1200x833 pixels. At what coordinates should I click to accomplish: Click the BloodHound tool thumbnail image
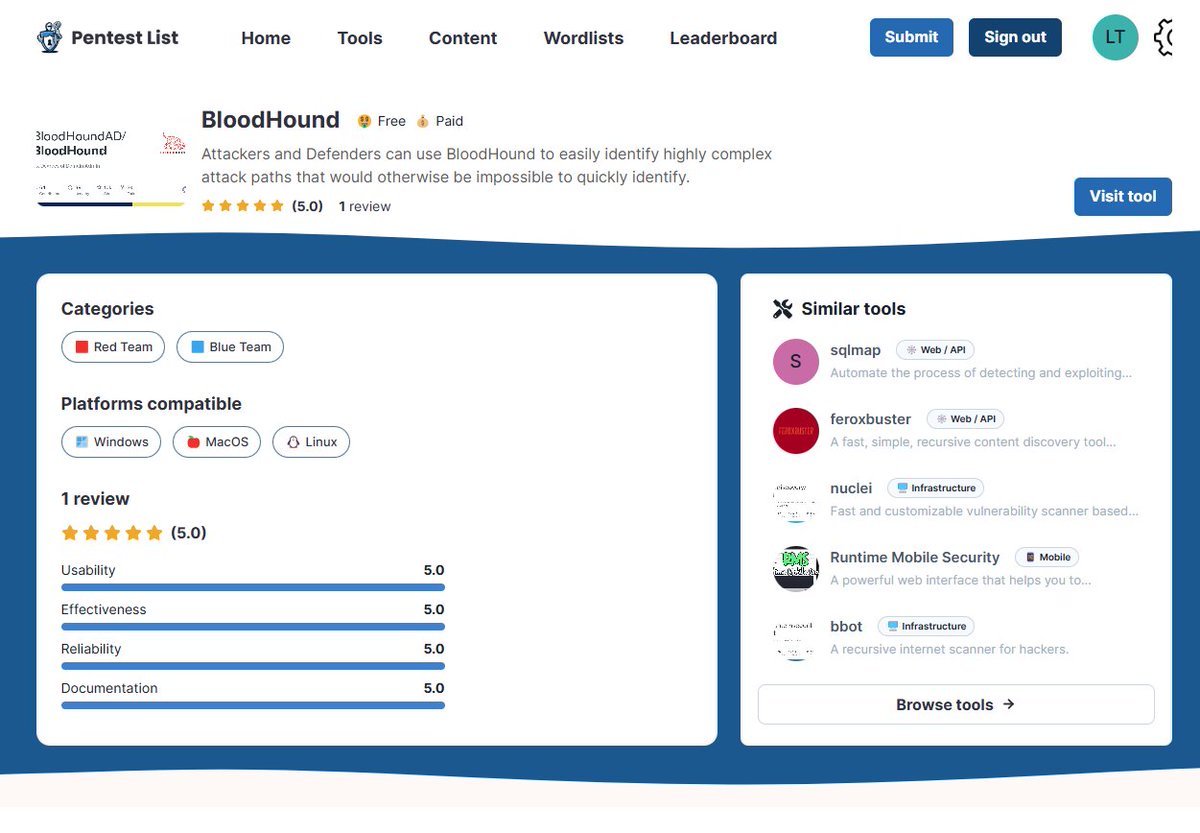point(111,167)
